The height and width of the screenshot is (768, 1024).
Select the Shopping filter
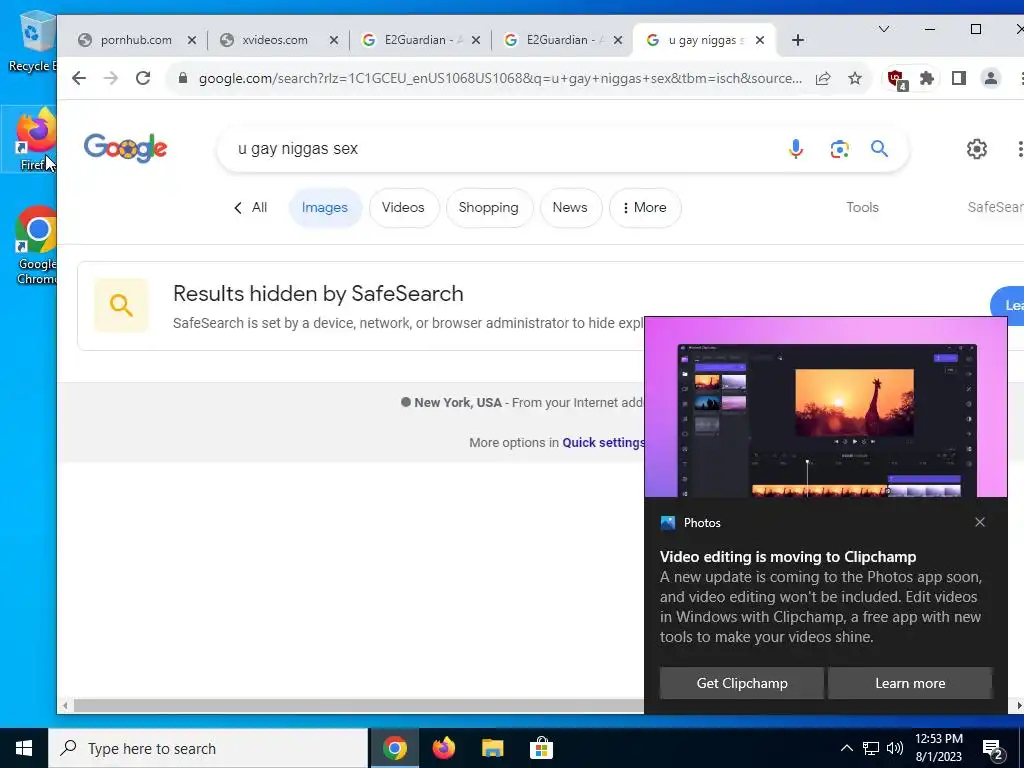[488, 208]
